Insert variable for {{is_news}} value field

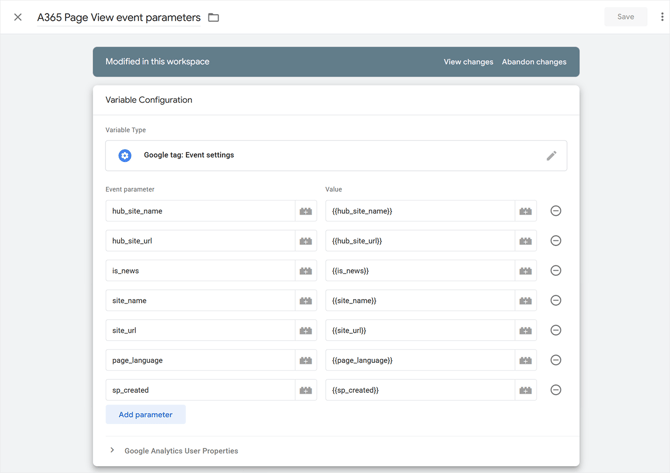(525, 271)
